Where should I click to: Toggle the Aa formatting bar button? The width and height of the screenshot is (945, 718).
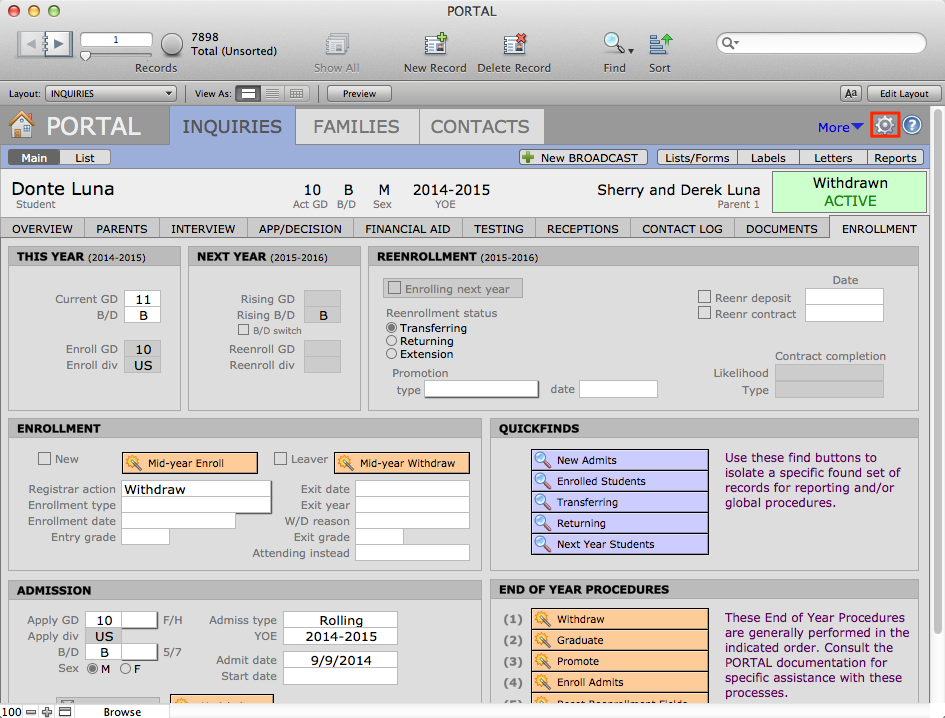tap(850, 93)
